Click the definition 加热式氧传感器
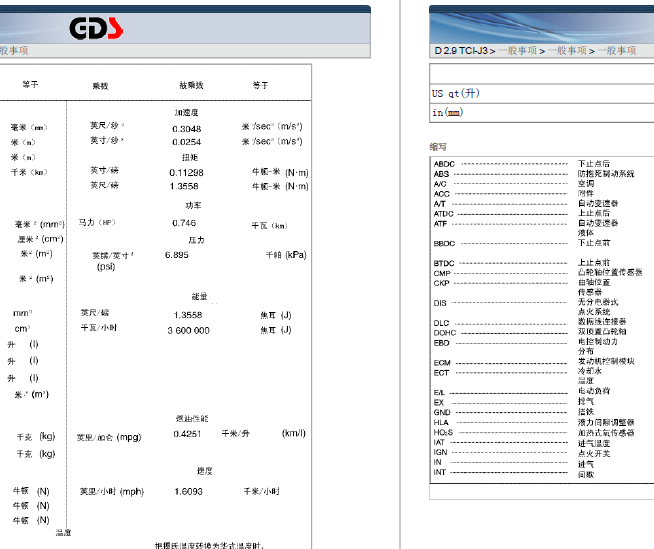The image size is (654, 549). 606,433
